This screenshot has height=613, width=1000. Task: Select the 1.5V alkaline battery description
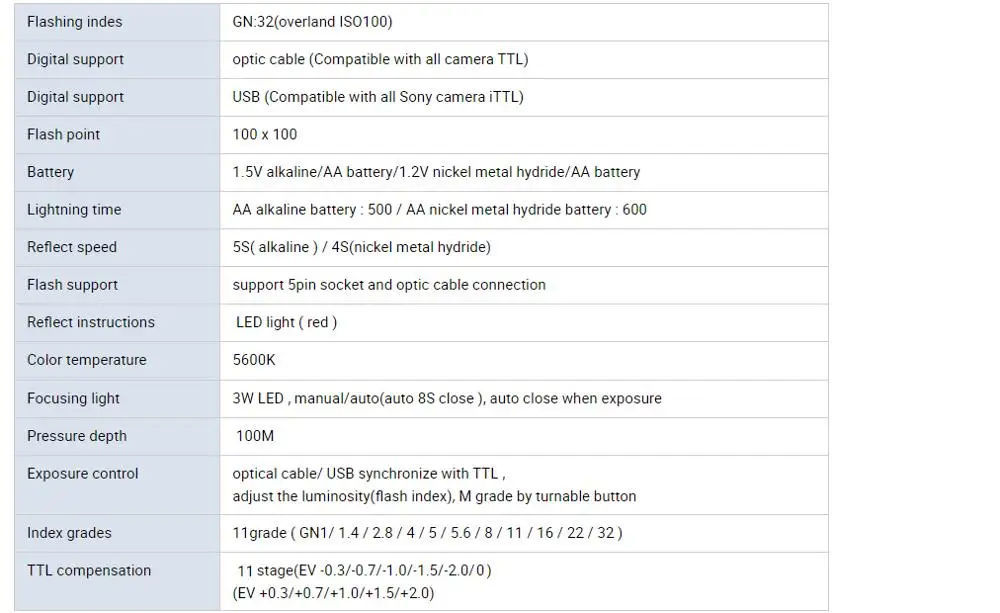pos(436,172)
